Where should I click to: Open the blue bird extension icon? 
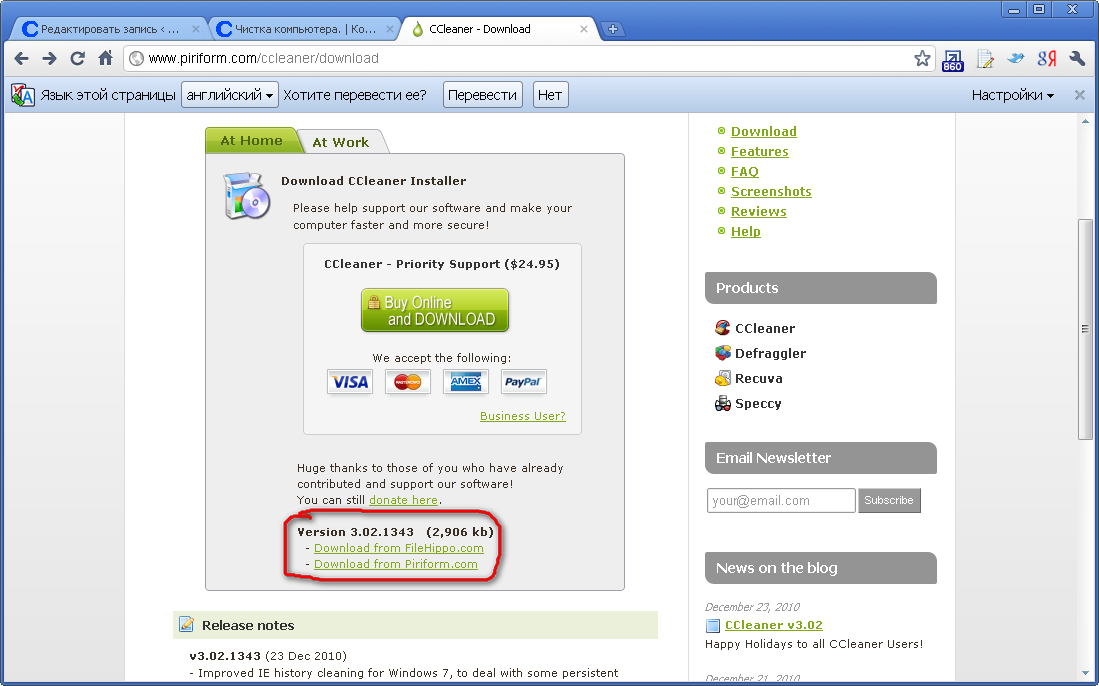coord(1016,58)
